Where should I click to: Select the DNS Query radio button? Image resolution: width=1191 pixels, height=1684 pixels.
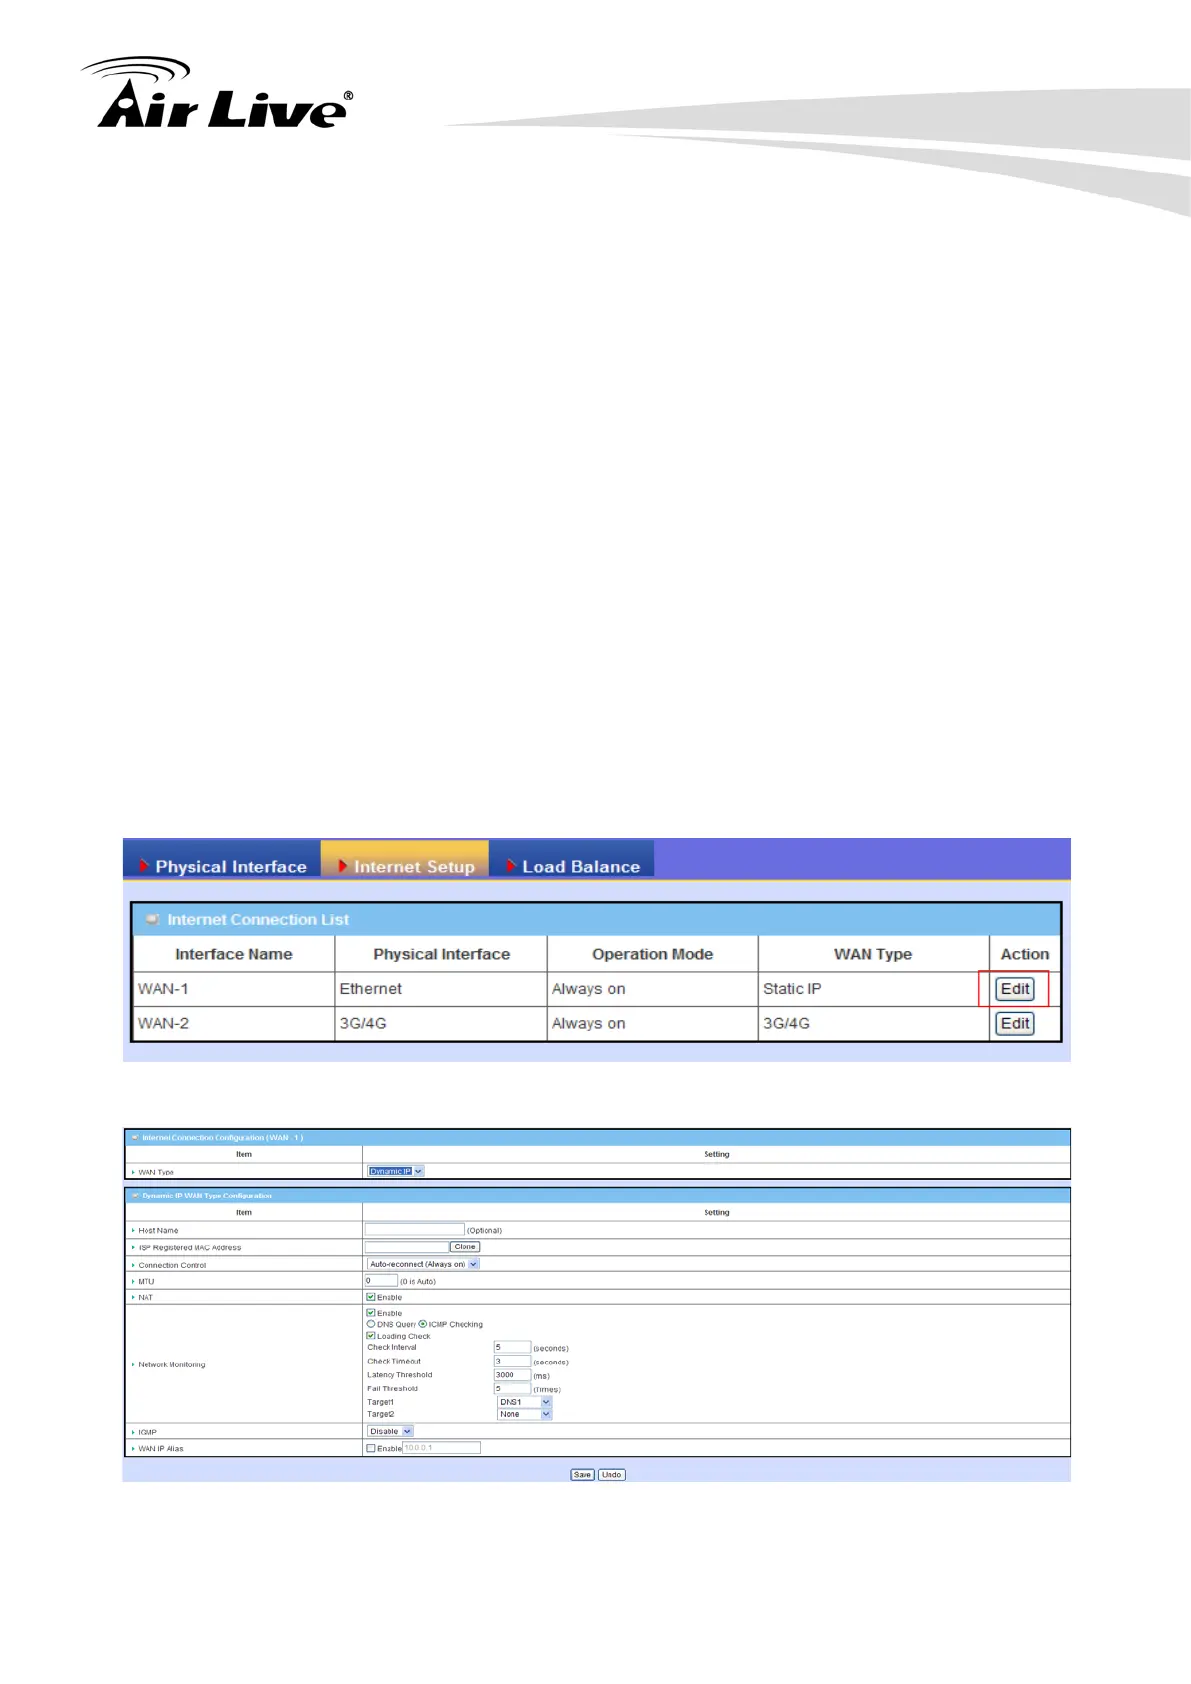371,1324
